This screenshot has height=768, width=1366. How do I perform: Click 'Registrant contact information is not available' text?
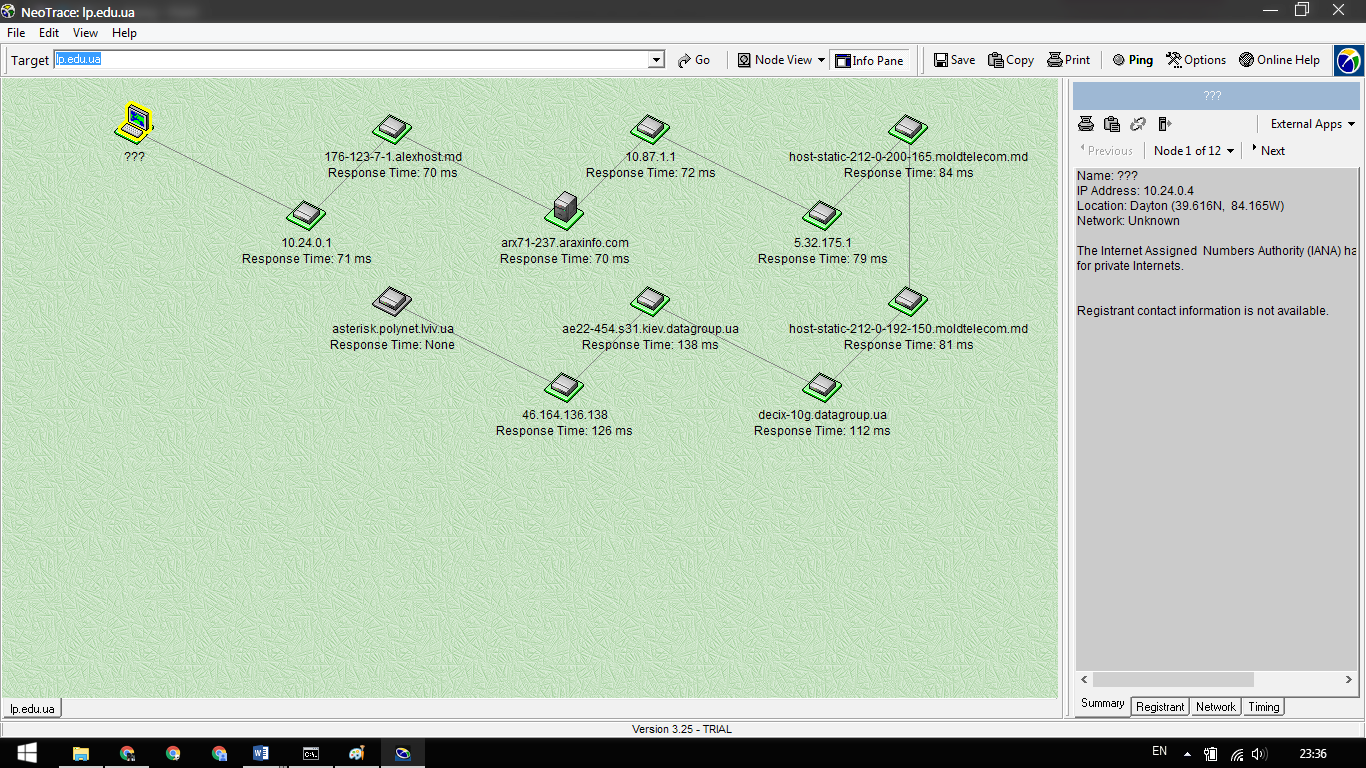coord(1203,311)
